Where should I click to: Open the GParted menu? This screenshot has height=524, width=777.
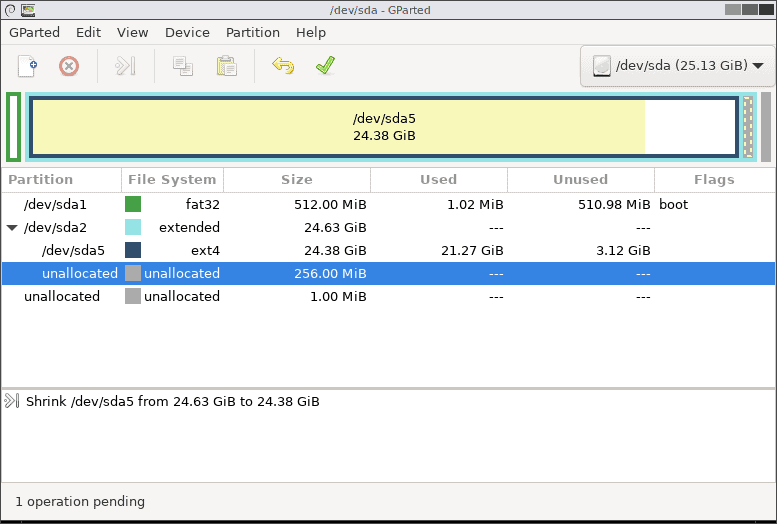(36, 32)
